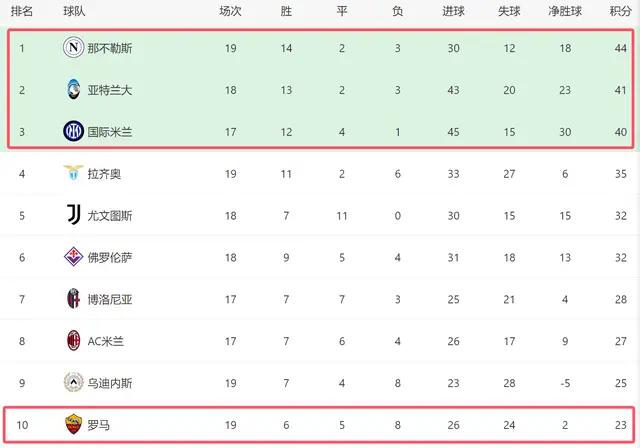Click the Inter Milan badge icon
Screen dimensions: 640x448
(x=73, y=131)
